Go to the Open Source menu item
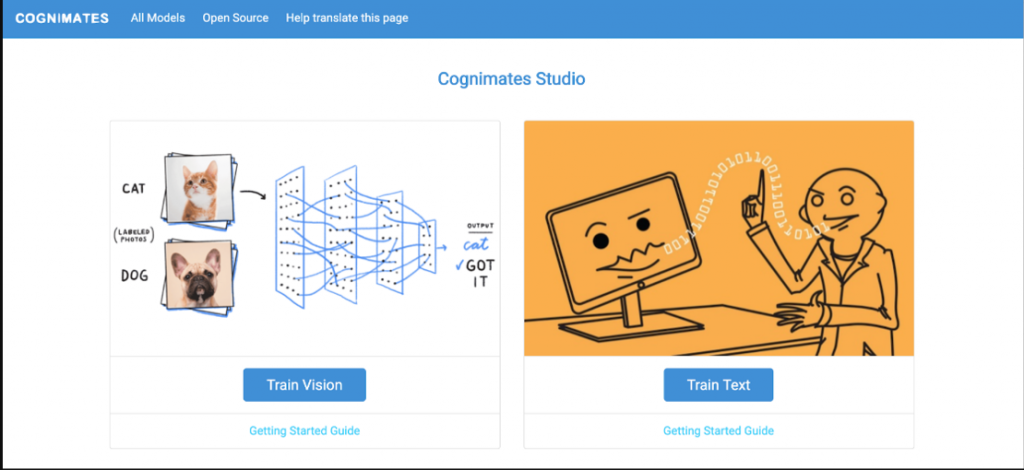1024x470 pixels. [235, 18]
